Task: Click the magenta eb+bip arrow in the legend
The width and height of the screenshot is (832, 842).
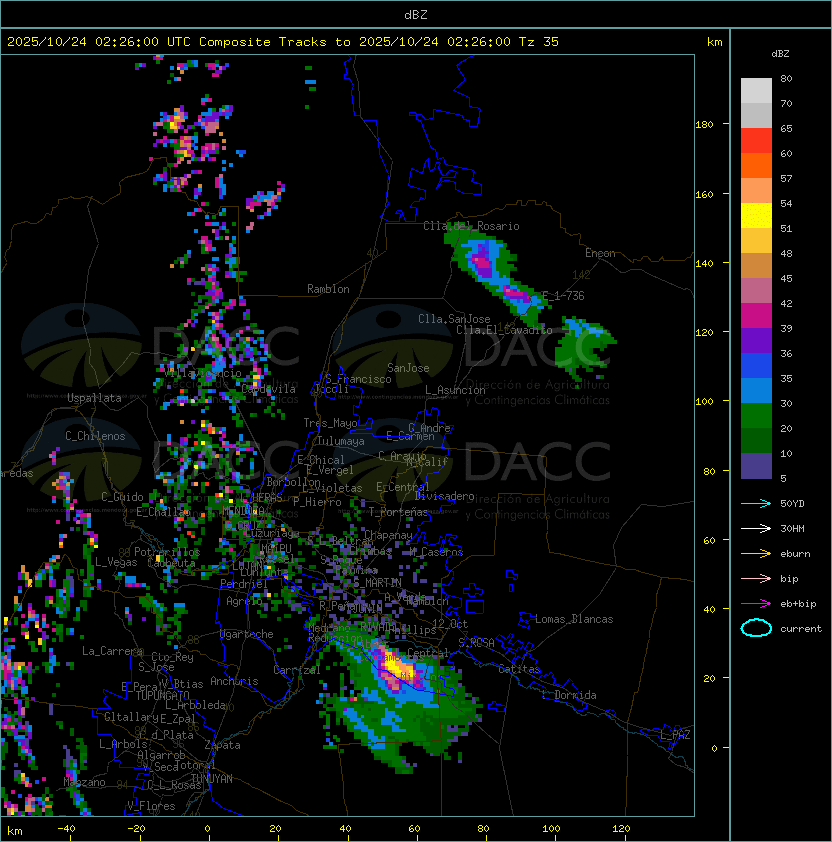Action: pyautogui.click(x=756, y=604)
